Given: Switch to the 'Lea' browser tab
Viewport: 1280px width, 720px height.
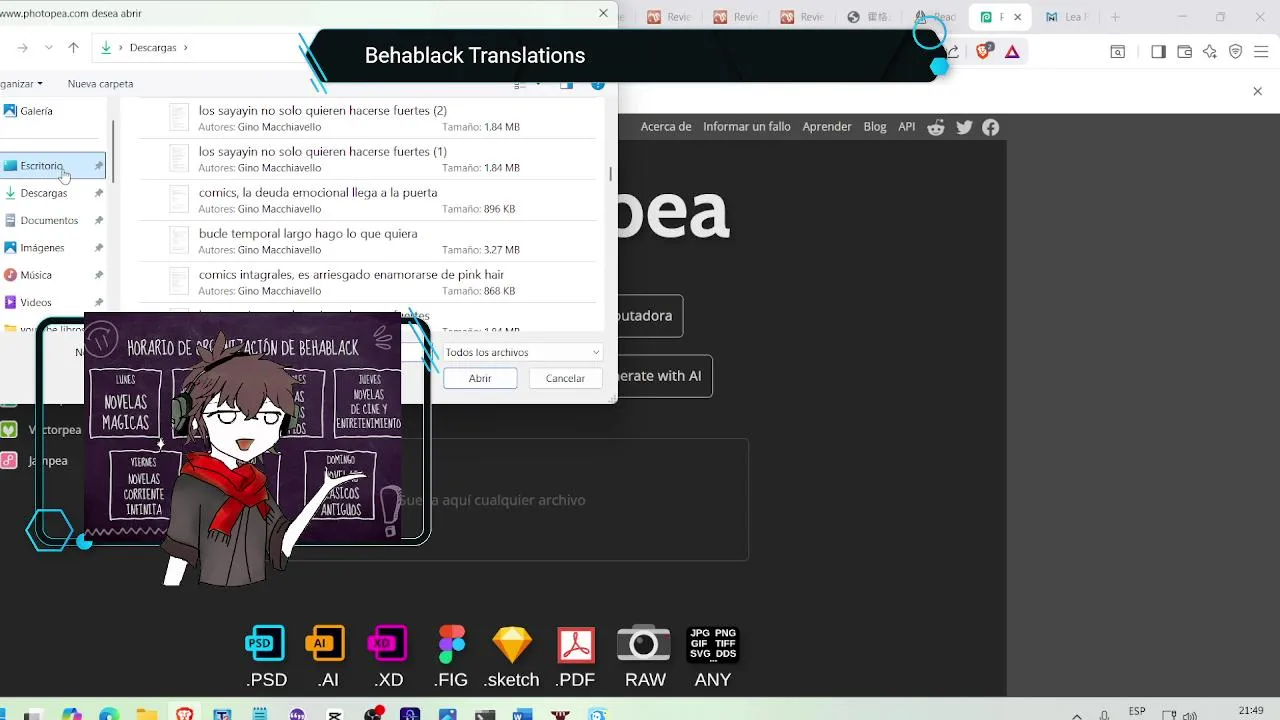Looking at the screenshot, I should (1067, 17).
